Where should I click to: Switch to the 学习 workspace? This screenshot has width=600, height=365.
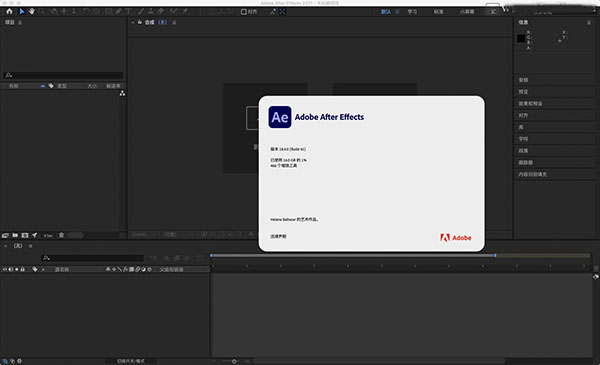(x=412, y=12)
